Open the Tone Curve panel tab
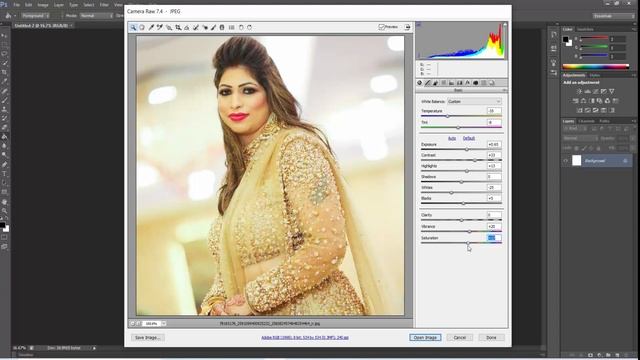 click(x=427, y=83)
